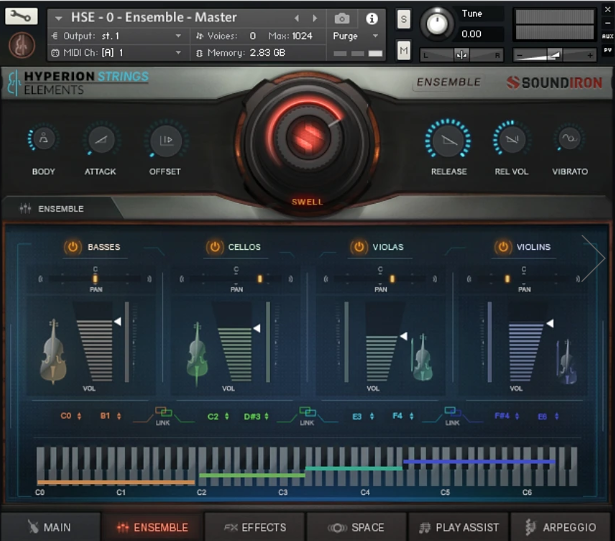Toggle the VIOLINS power button
Screen dimensions: 615x541
pos(503,247)
